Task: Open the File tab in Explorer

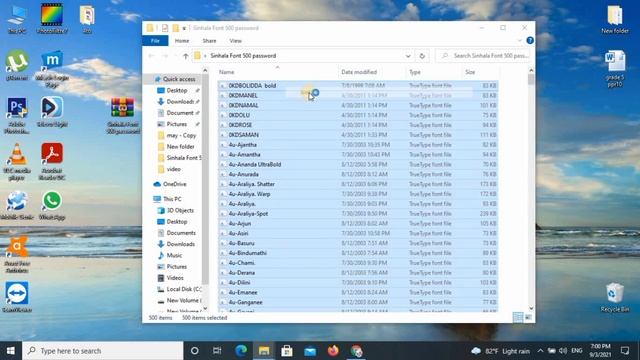Action: point(155,41)
